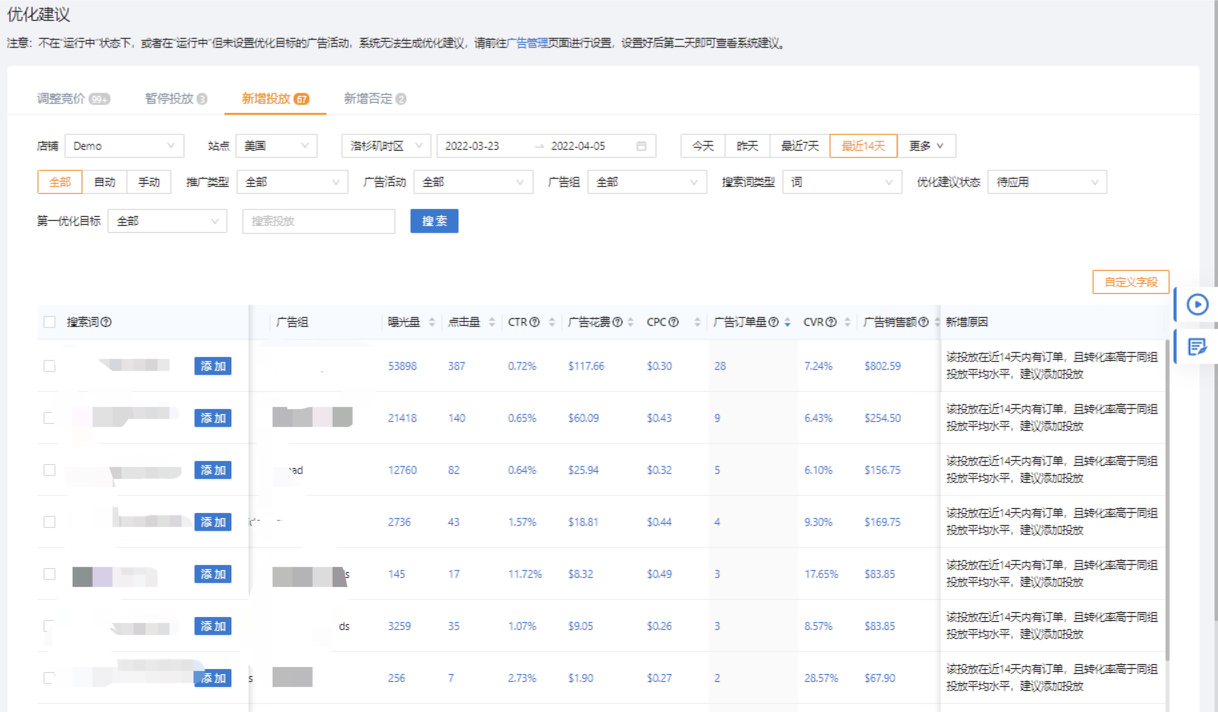This screenshot has height=712, width=1218.
Task: Click the video tutorial play icon
Action: click(x=1197, y=305)
